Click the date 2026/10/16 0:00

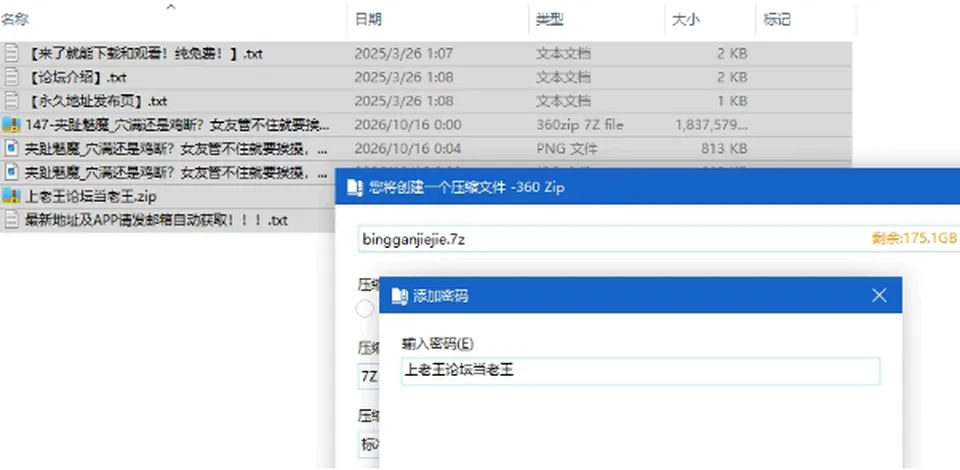tap(407, 125)
